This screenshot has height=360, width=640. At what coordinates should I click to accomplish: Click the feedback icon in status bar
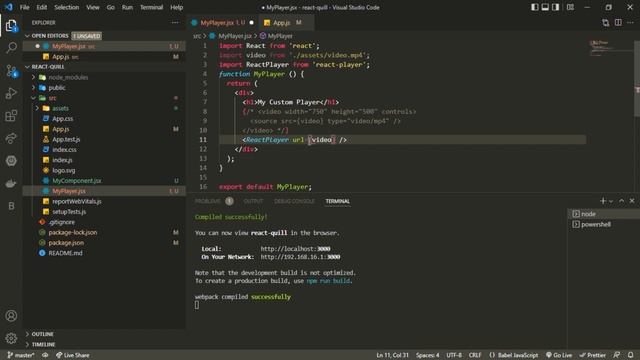pyautogui.click(x=617, y=355)
